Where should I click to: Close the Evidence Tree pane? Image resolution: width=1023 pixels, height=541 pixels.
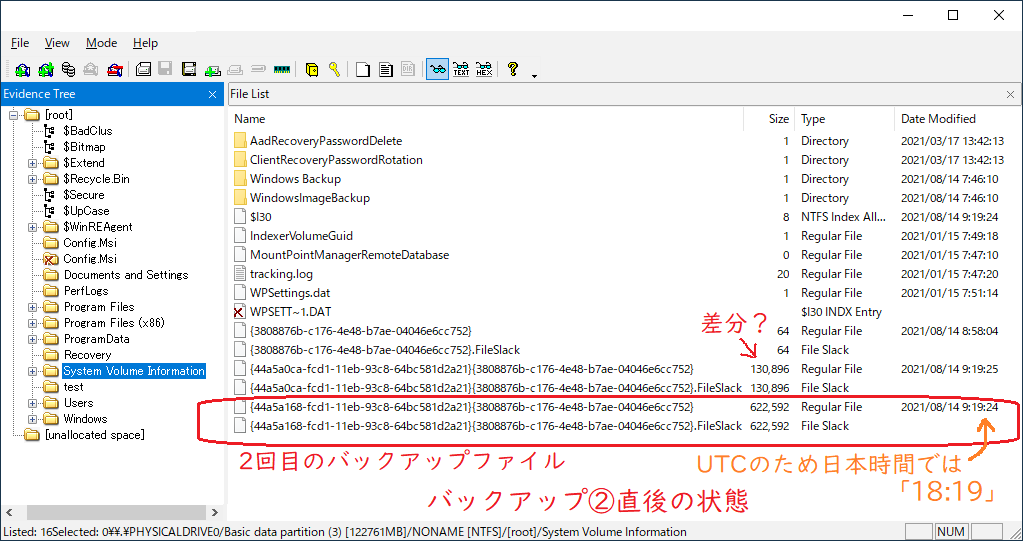click(212, 95)
